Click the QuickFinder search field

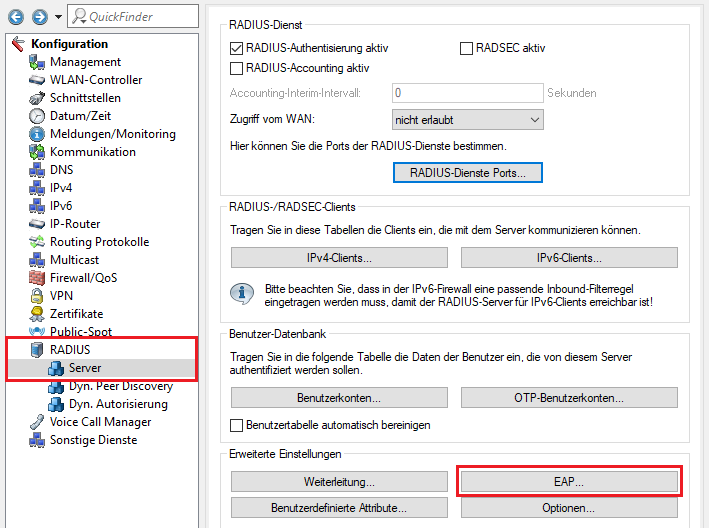[x=133, y=16]
